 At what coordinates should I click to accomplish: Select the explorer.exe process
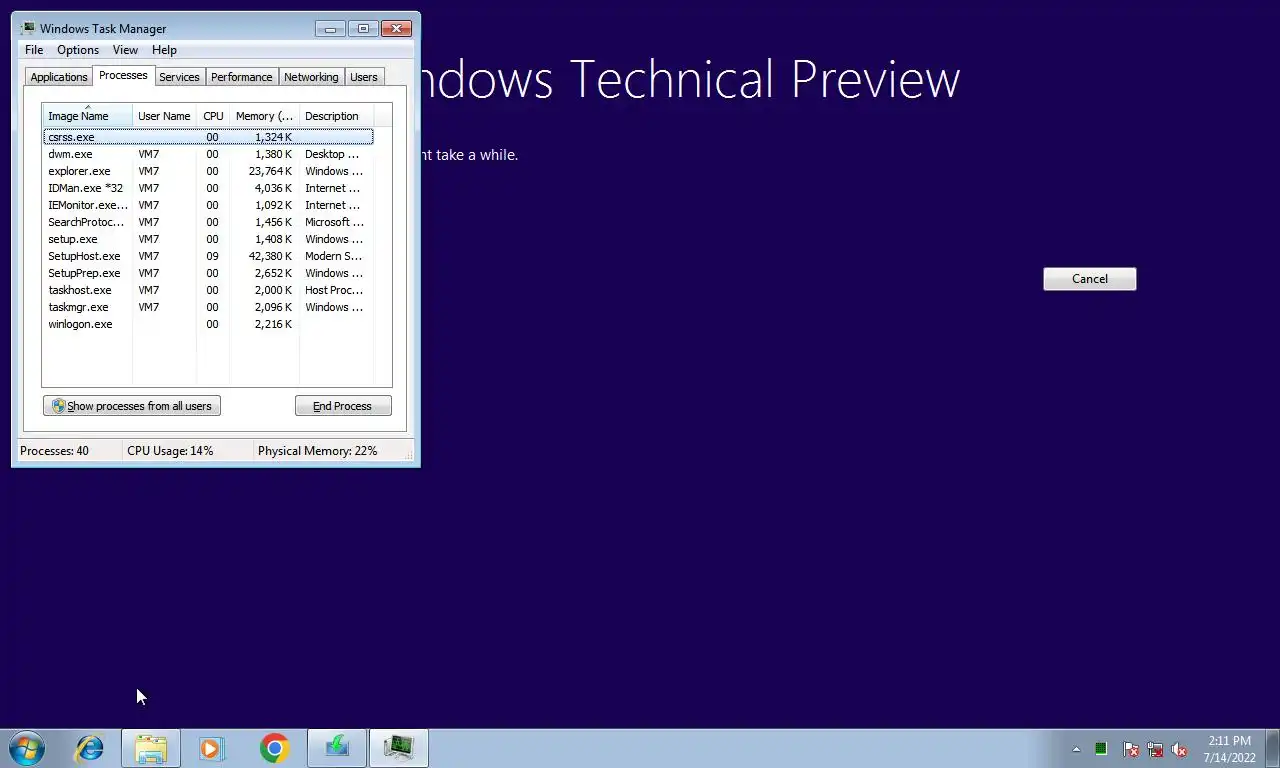click(x=208, y=171)
